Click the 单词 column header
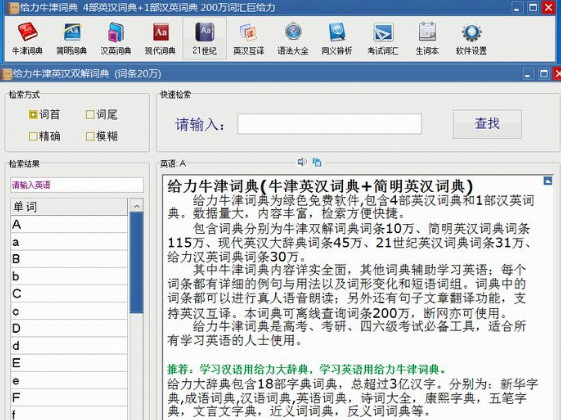Viewport: 561px width, 420px height. pyautogui.click(x=69, y=207)
